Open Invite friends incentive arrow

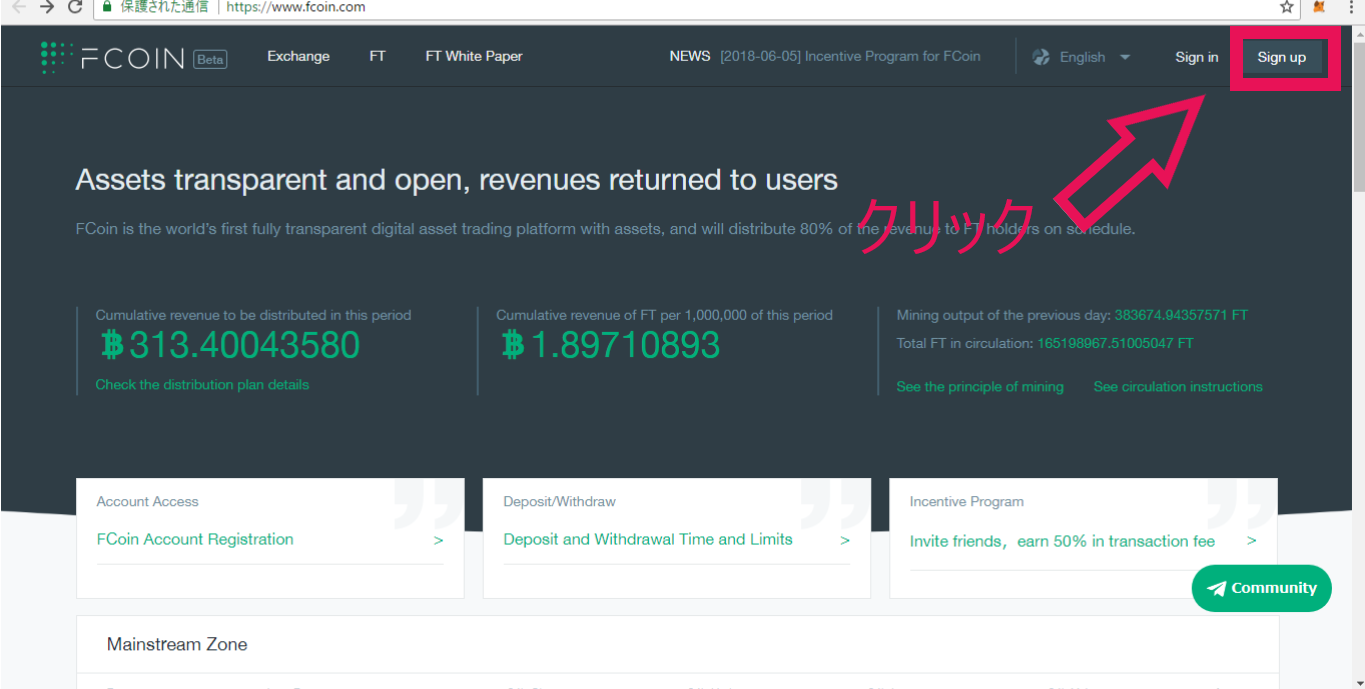[1251, 541]
